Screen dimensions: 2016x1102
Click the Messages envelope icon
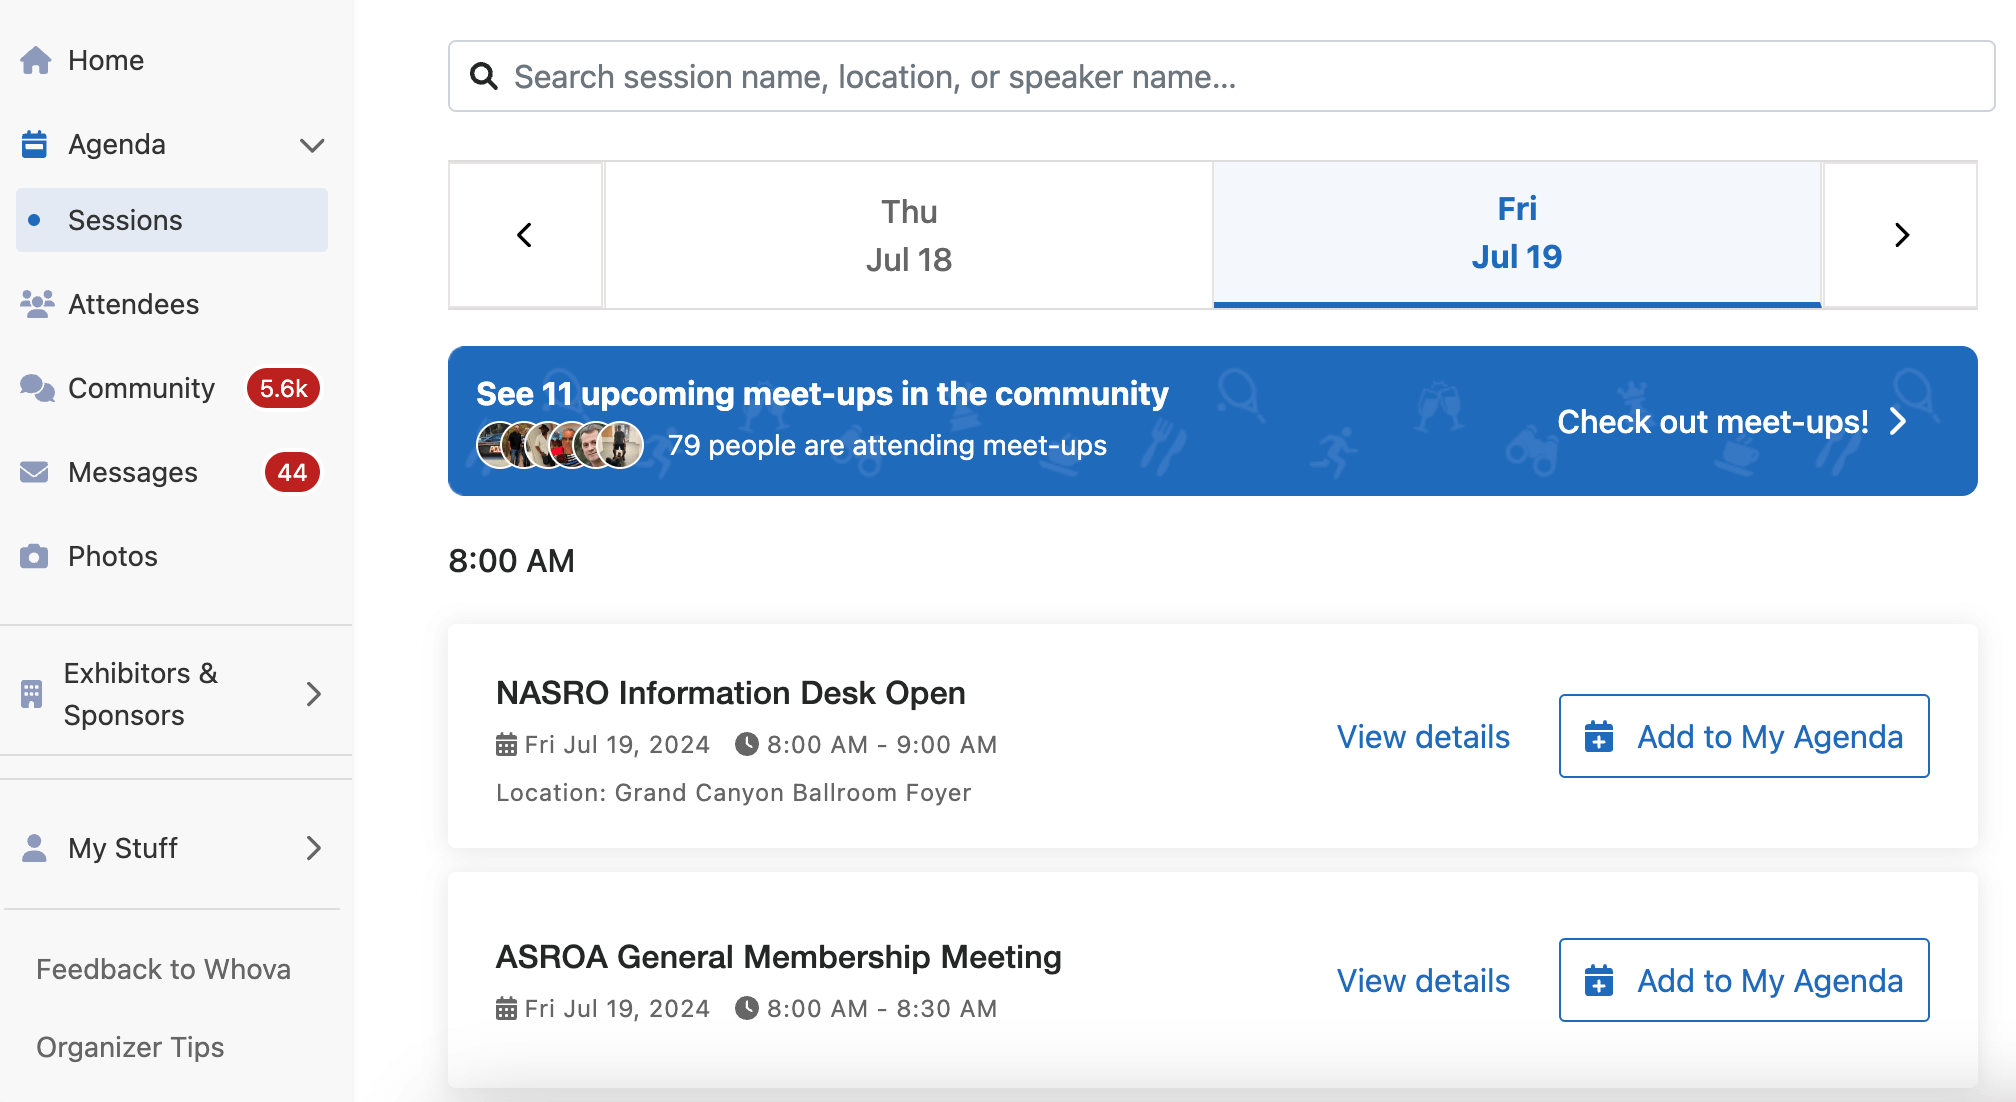(34, 472)
